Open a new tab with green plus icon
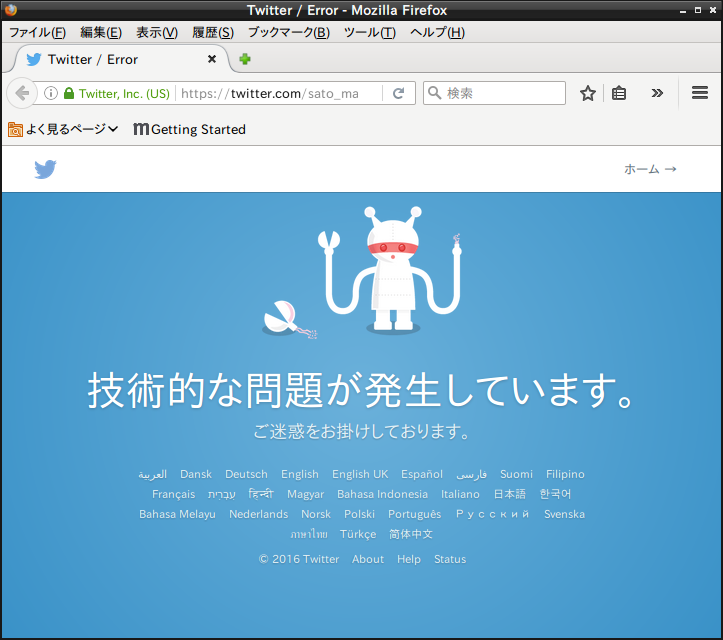Image resolution: width=723 pixels, height=640 pixels. 245,59
